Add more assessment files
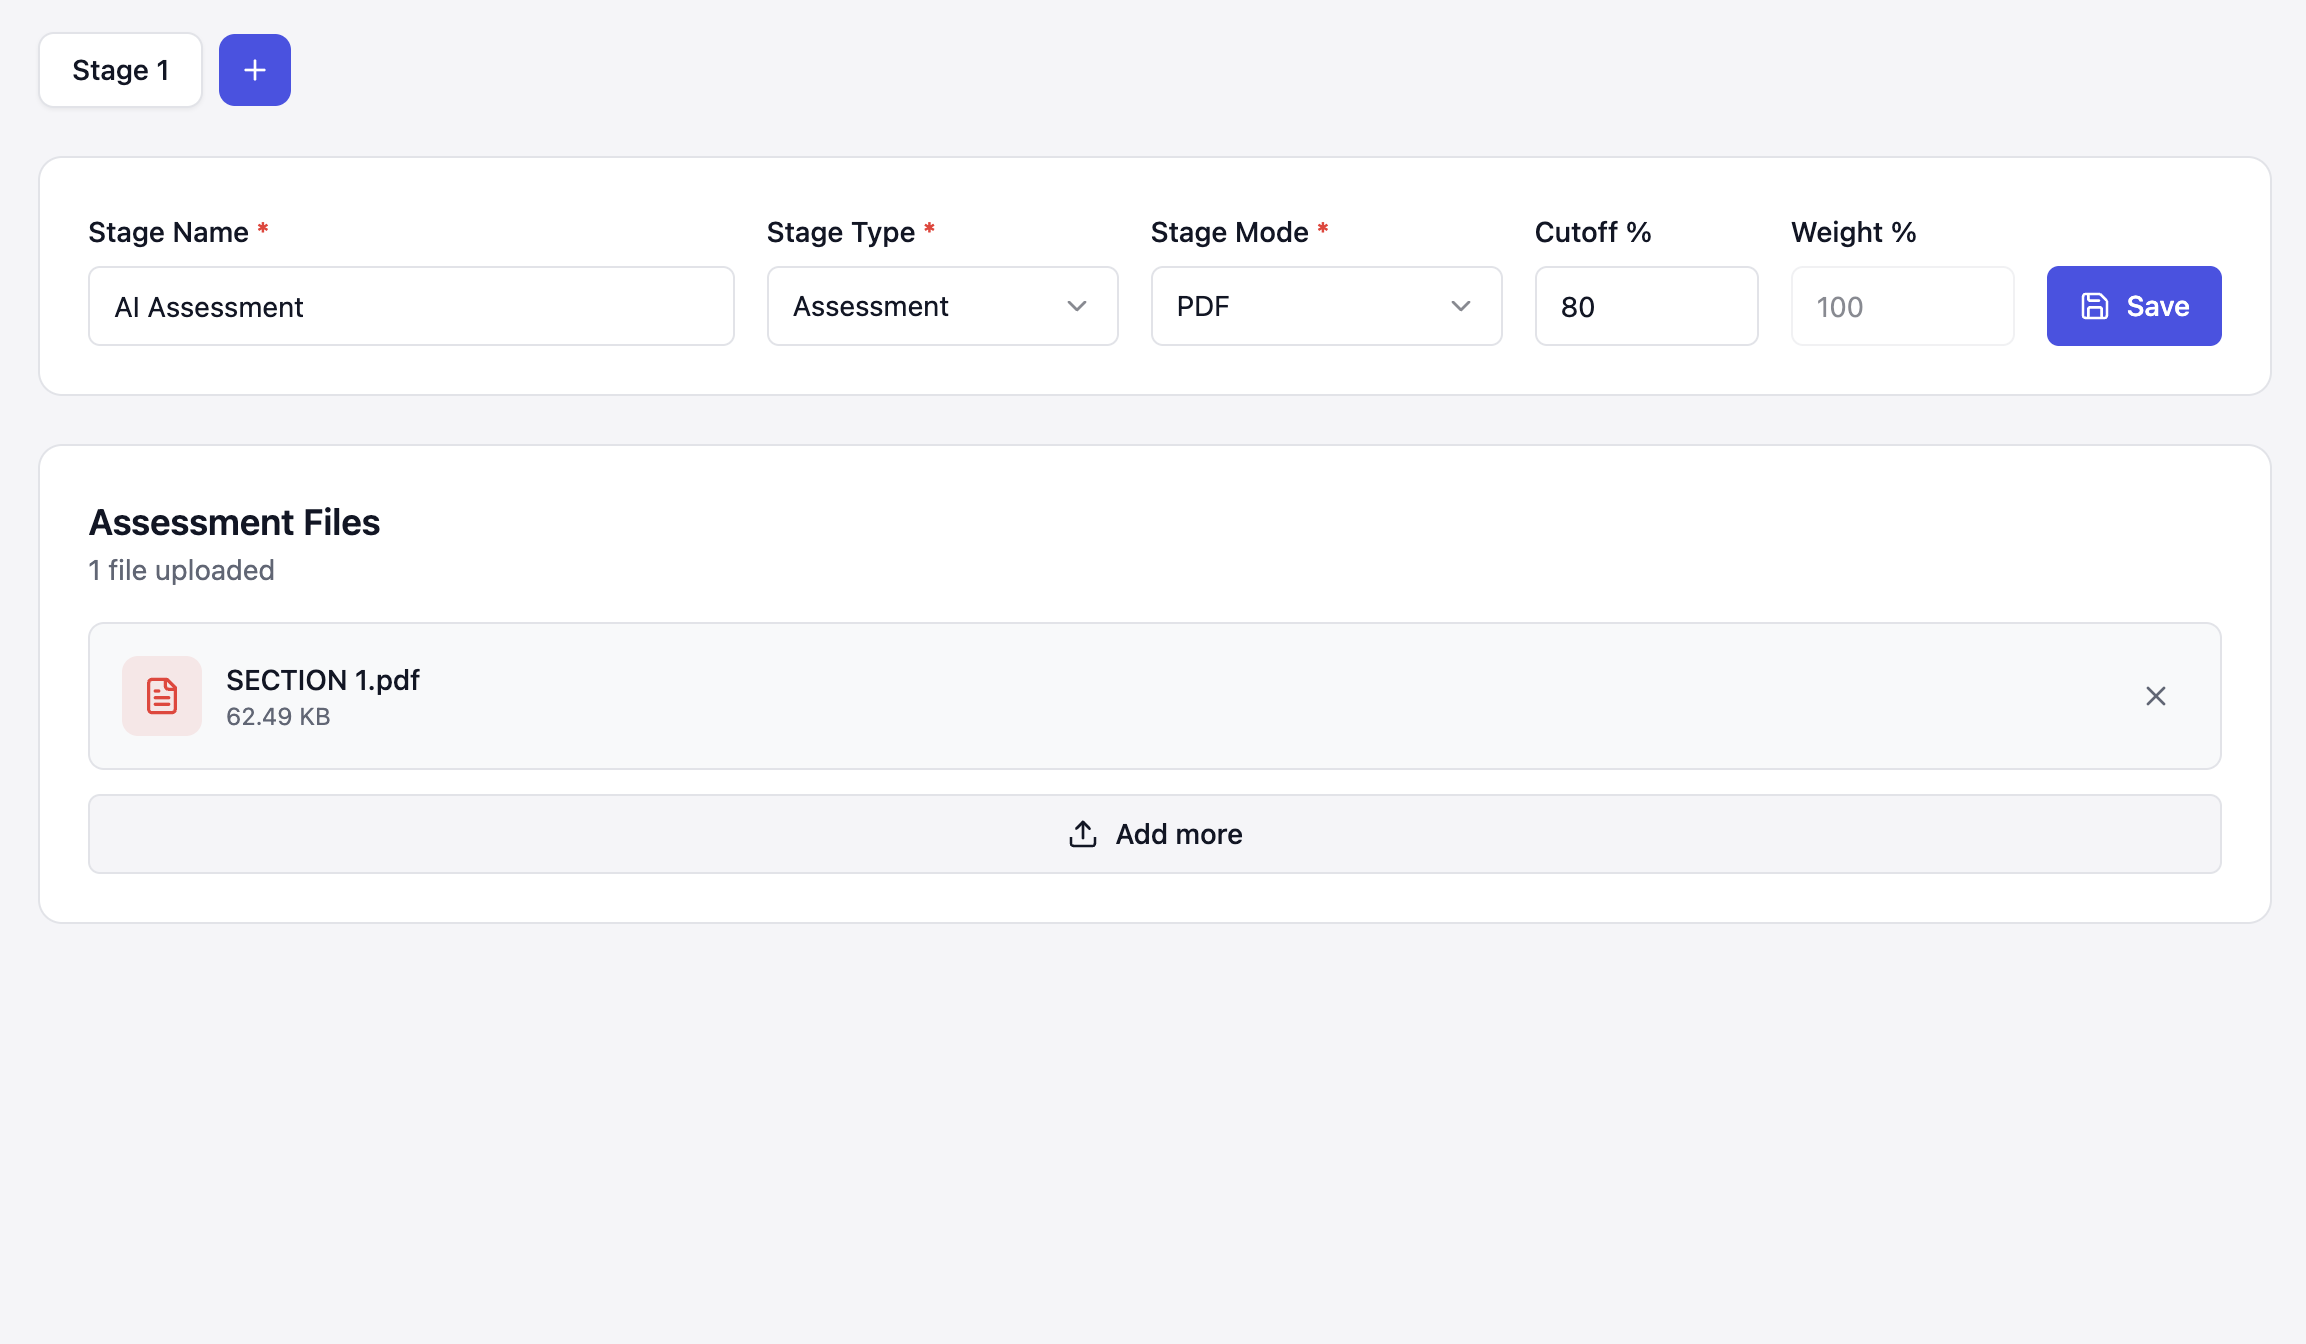Screen dimensions: 2306x1344 [1153, 833]
